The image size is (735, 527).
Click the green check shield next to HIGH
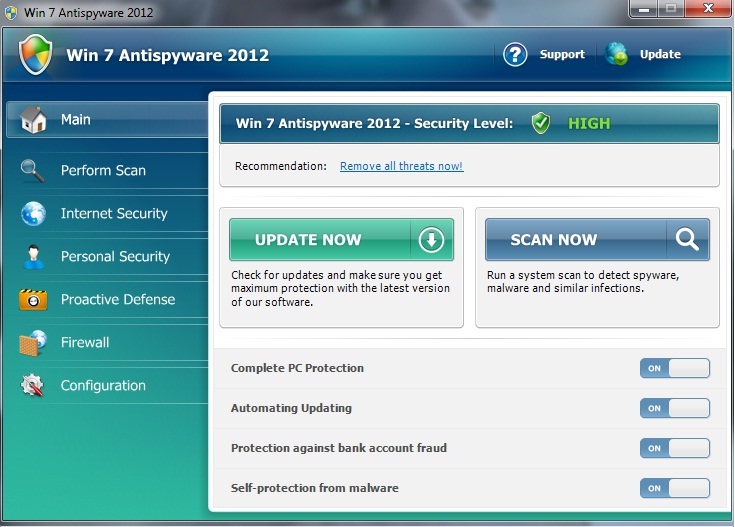point(540,123)
